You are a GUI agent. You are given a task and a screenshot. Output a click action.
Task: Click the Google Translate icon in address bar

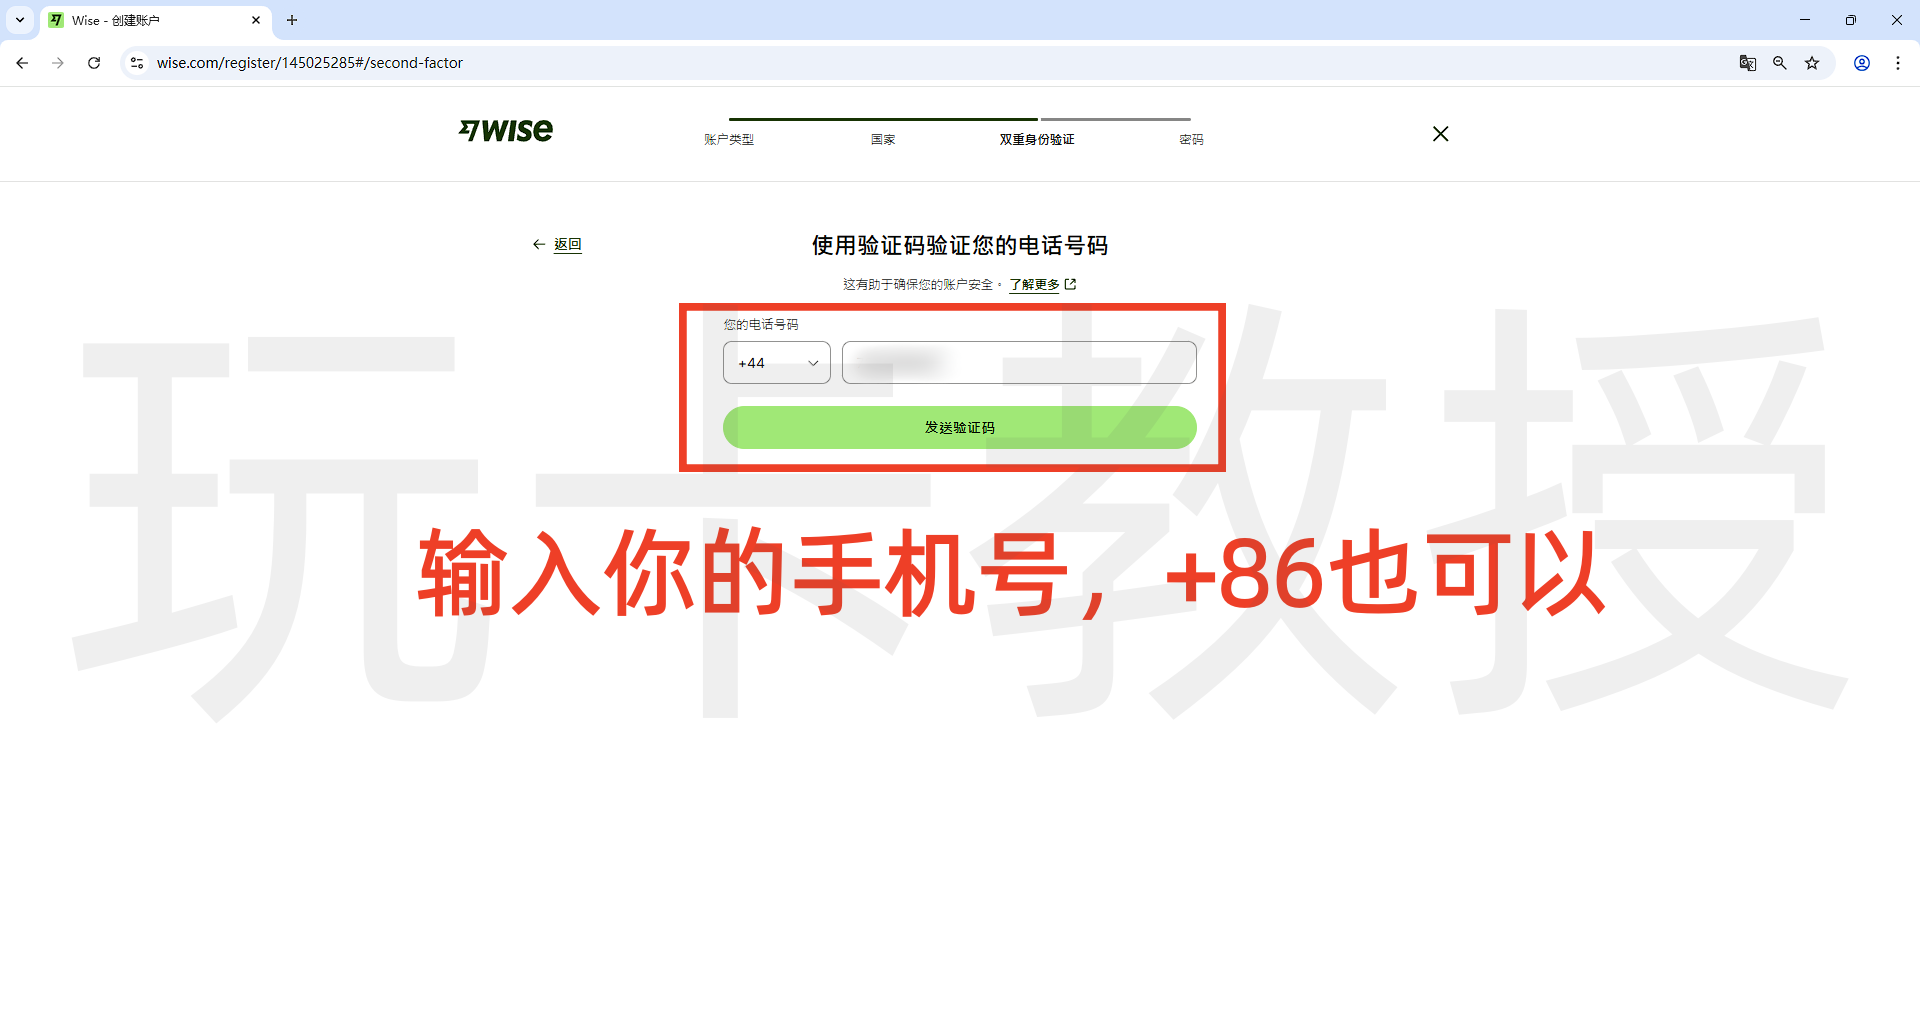point(1747,63)
